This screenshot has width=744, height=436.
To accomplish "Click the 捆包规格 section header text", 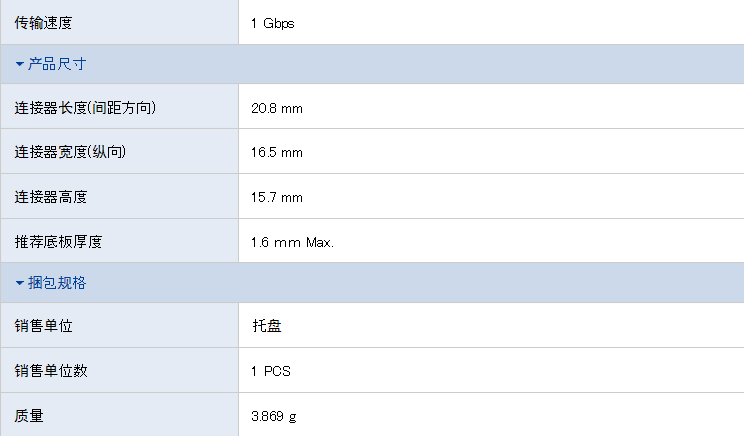I will (x=57, y=283).
